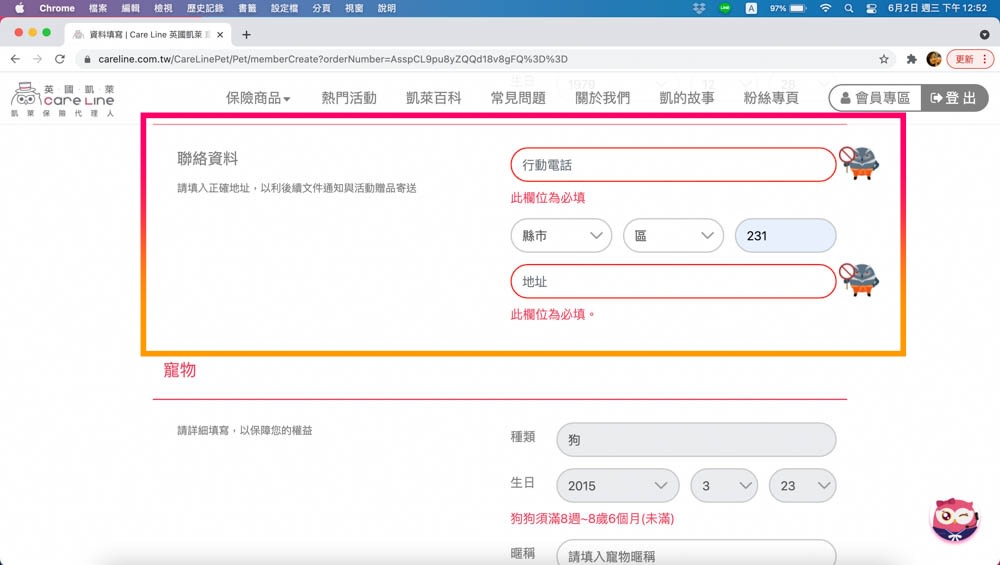
Task: Expand the 縣市 dropdown
Action: tap(561, 235)
